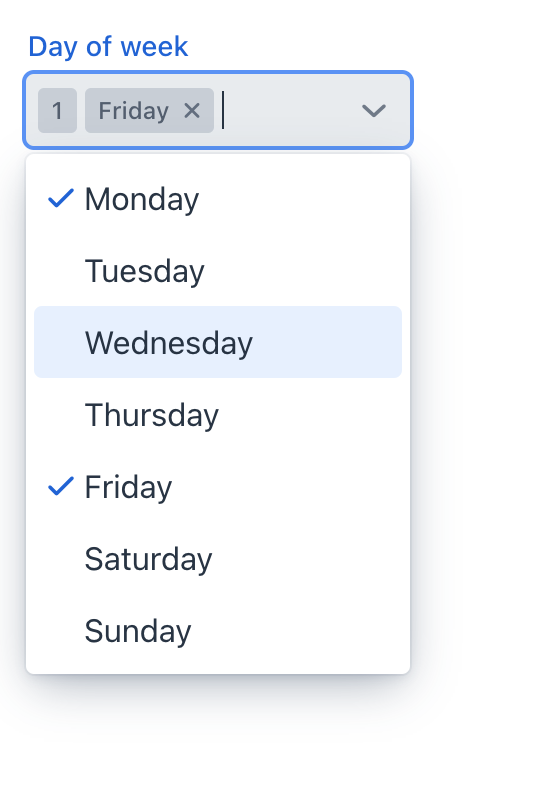Viewport: 548px width, 786px height.
Task: Pick Saturday from the dropdown list
Action: tap(218, 558)
